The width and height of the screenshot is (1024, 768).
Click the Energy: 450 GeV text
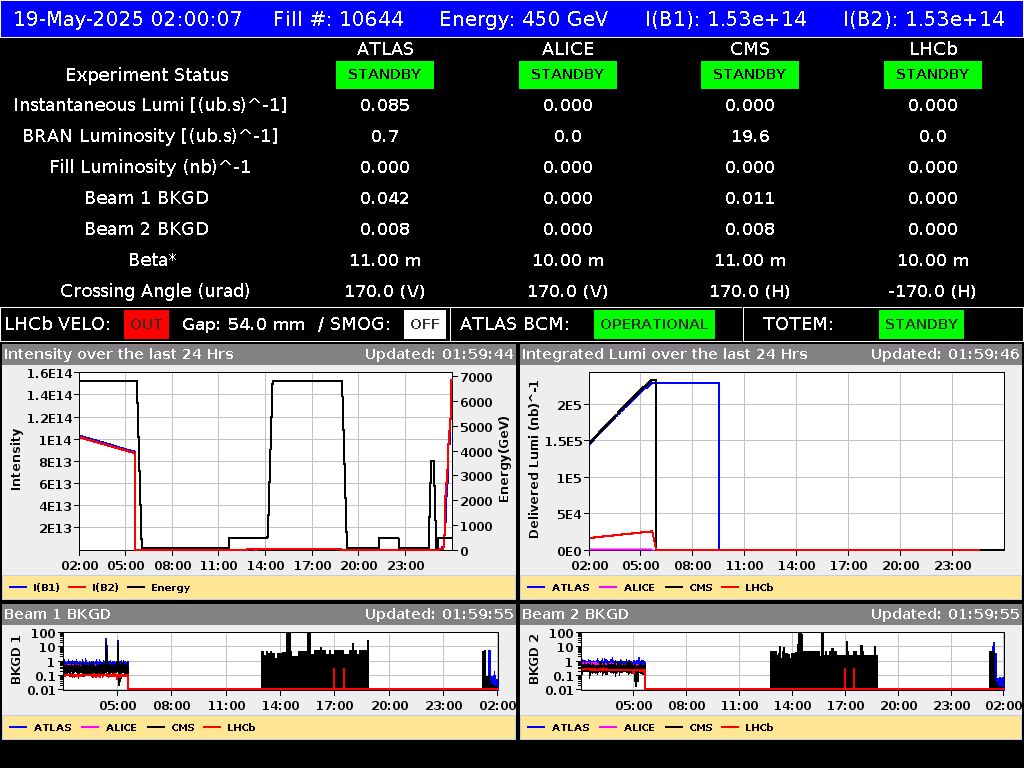pos(524,18)
